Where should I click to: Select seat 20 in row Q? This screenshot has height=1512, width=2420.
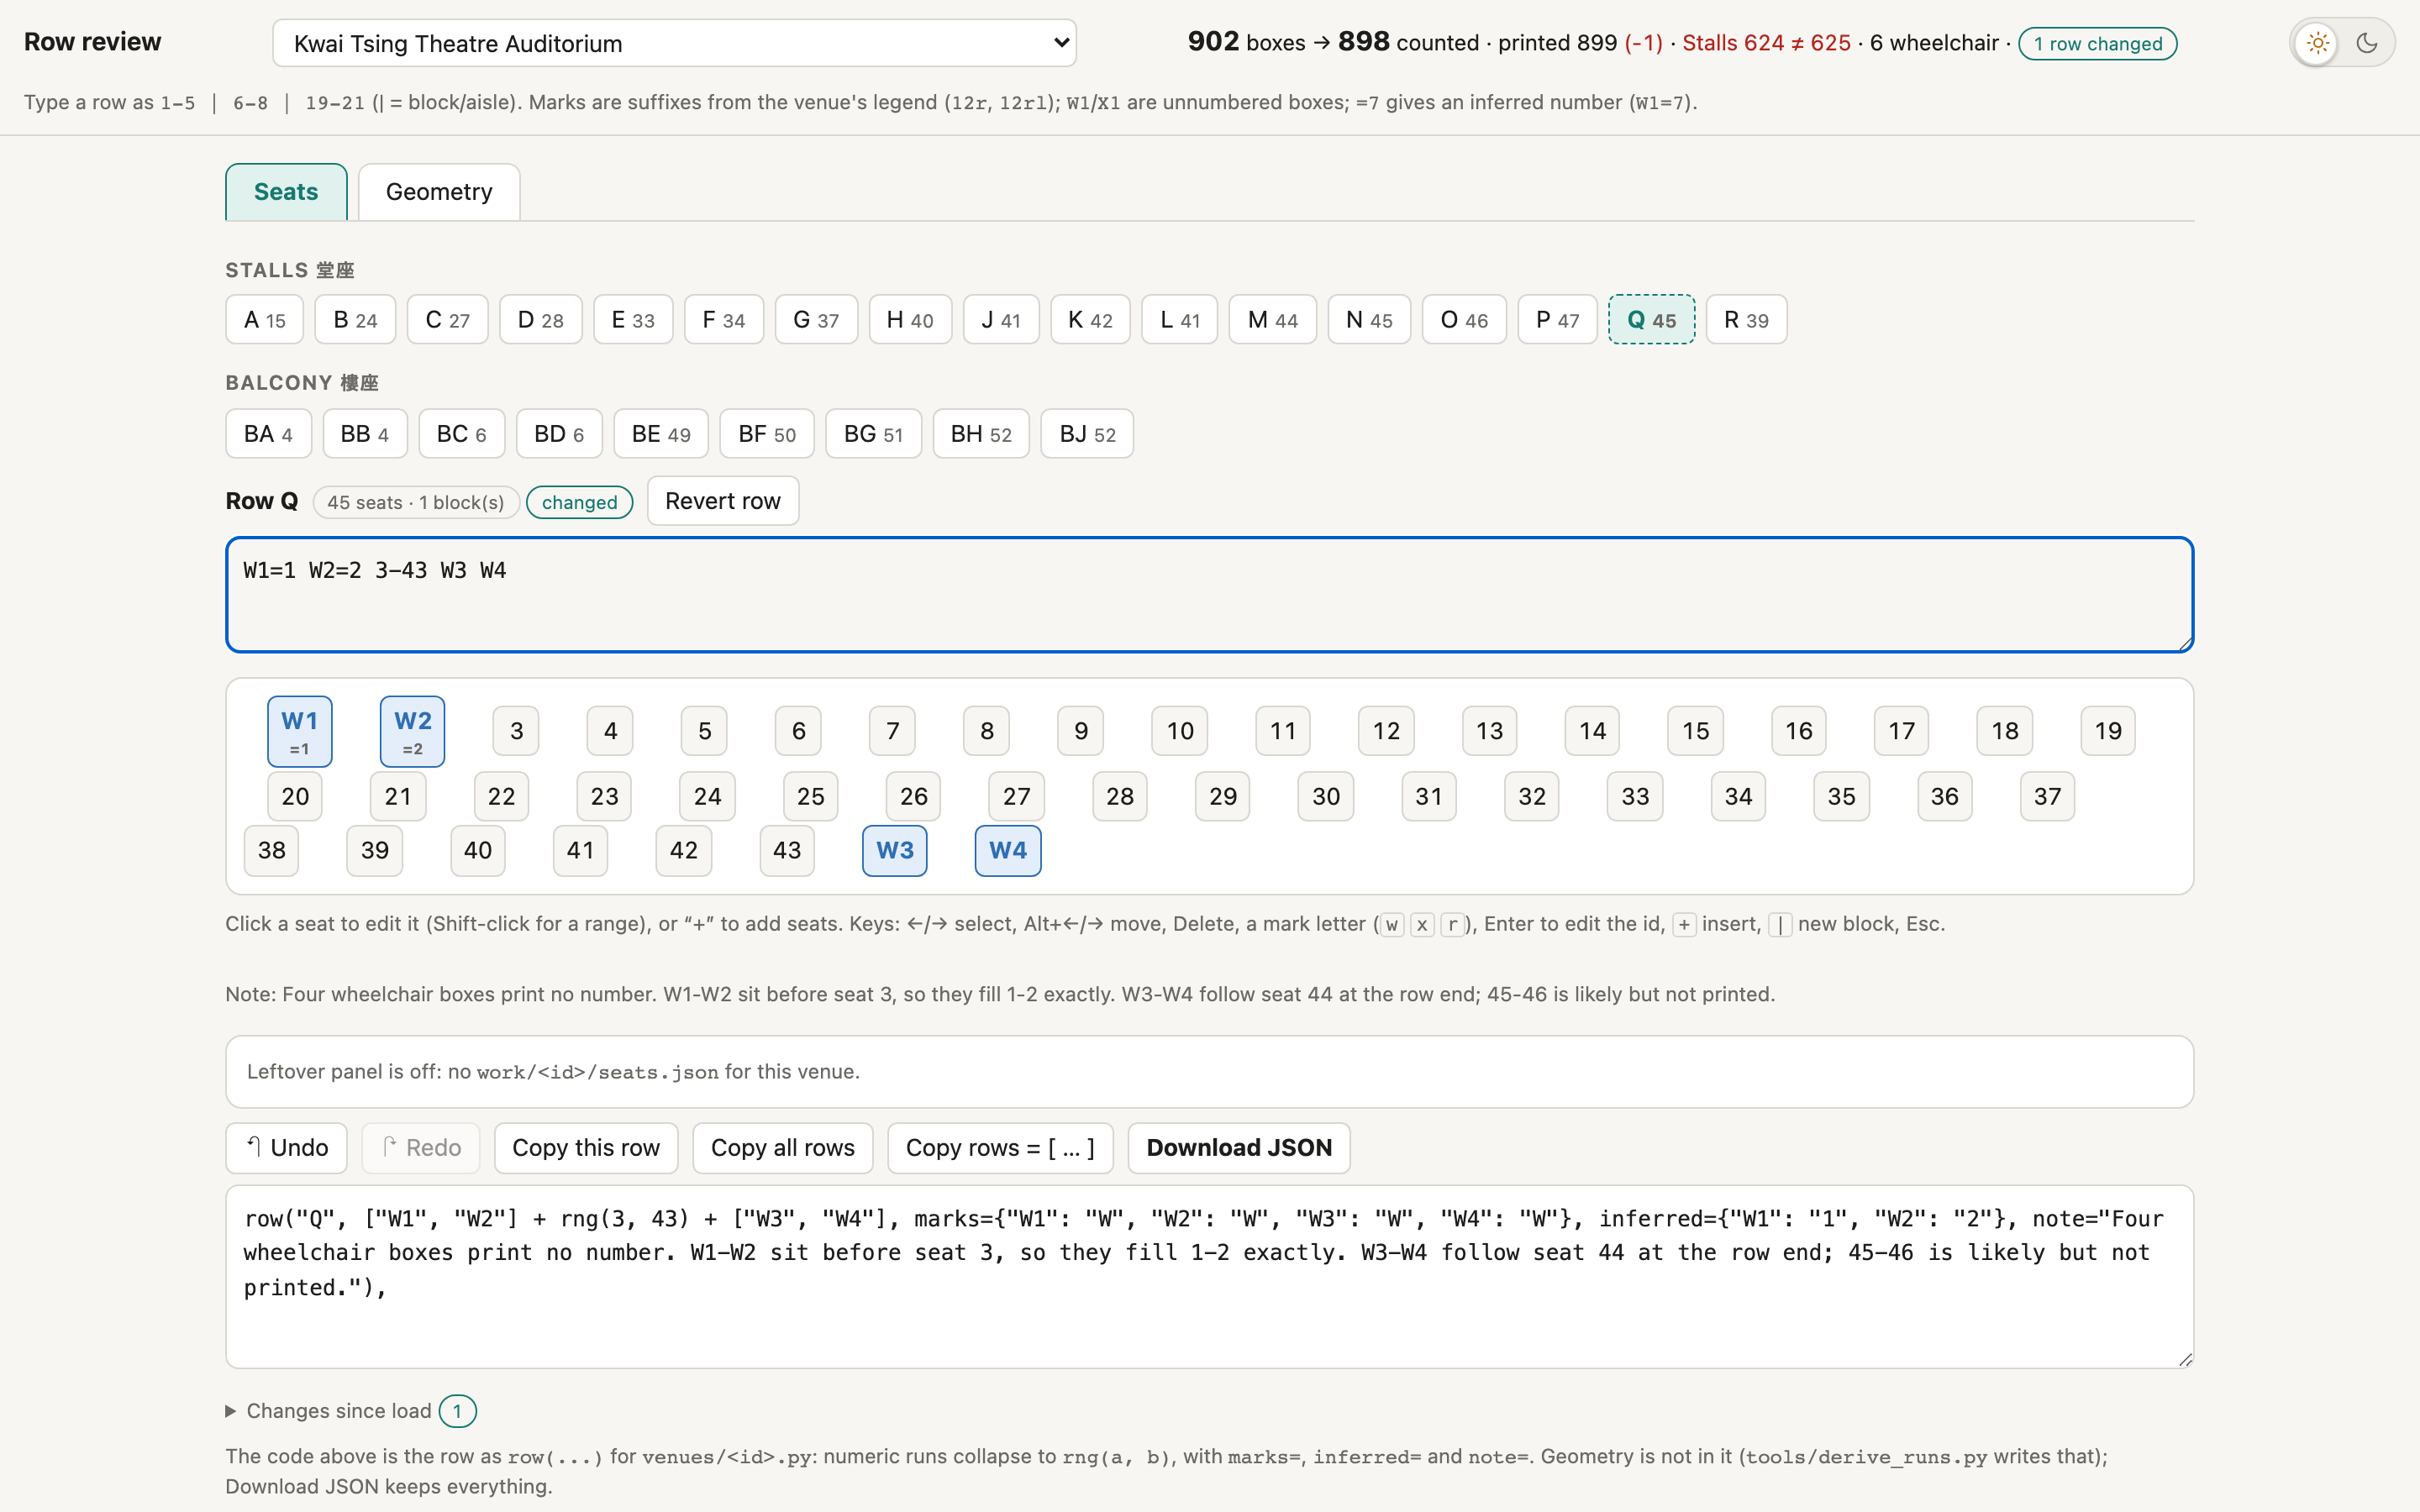click(x=295, y=797)
